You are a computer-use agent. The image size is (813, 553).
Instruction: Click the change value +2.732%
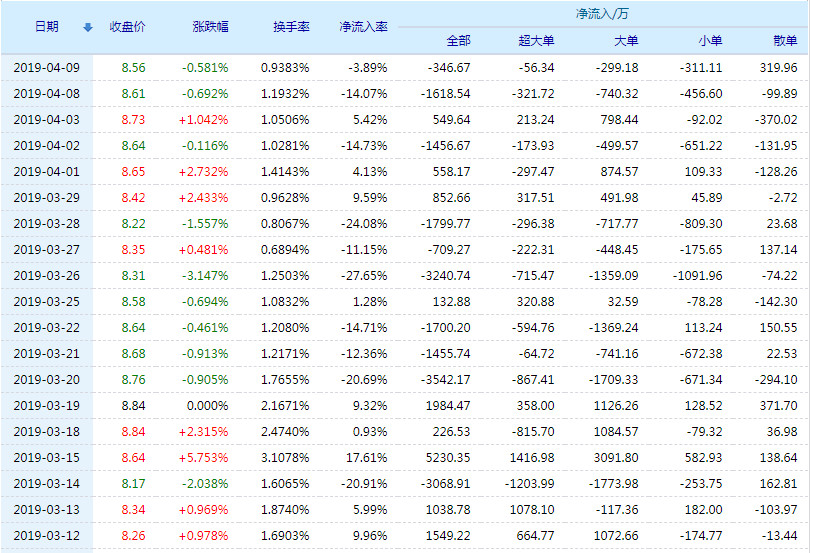pyautogui.click(x=203, y=172)
